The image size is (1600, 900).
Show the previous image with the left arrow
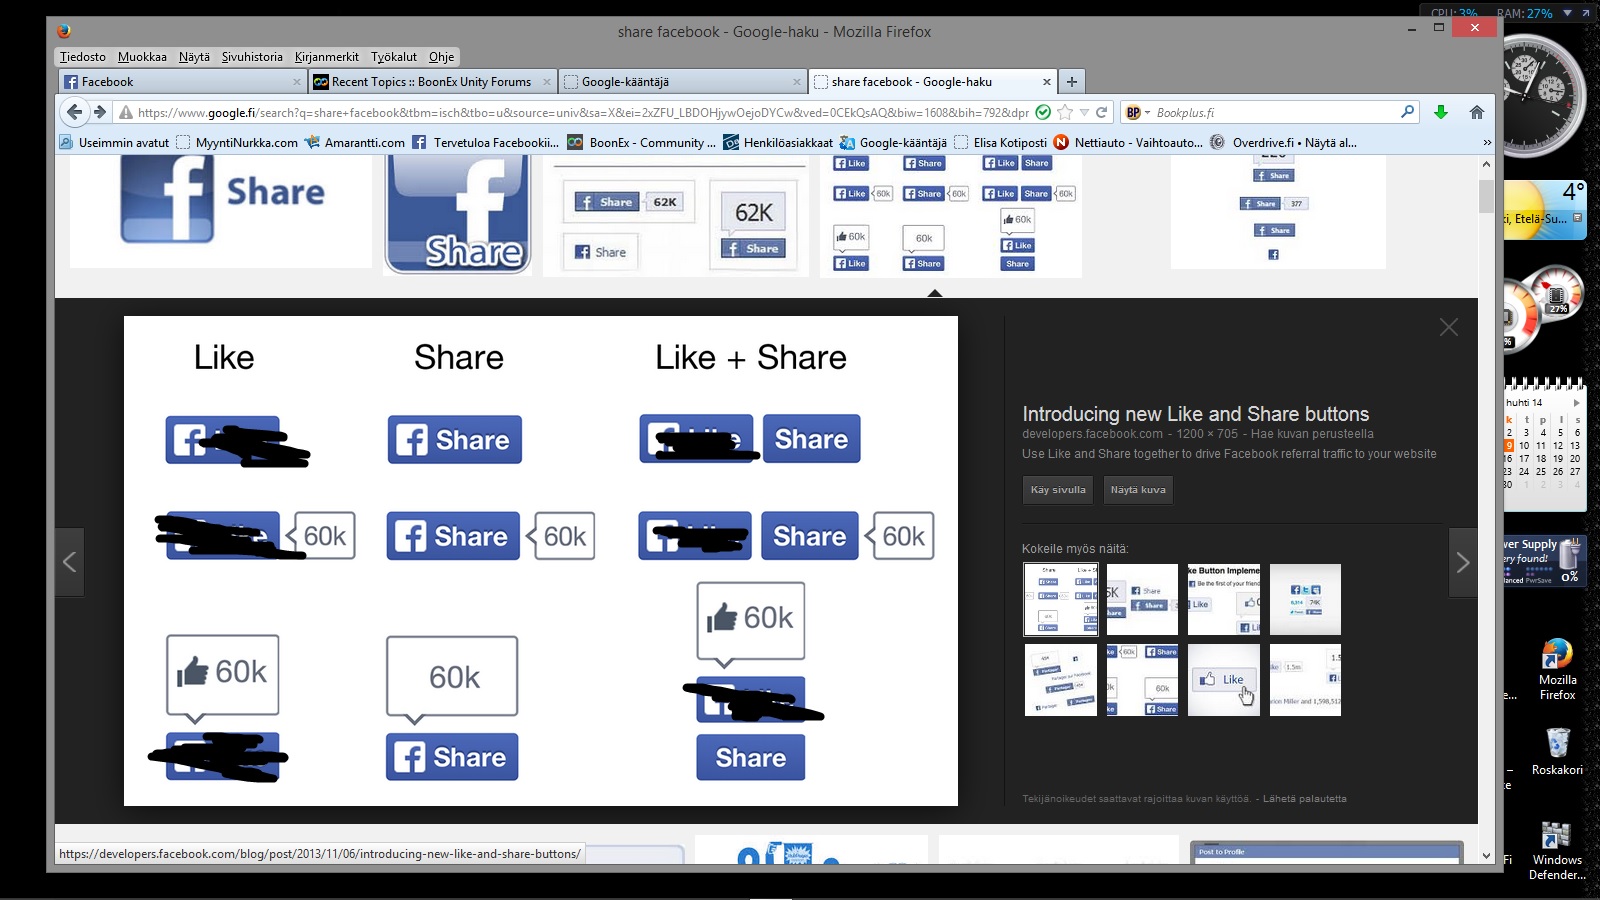pyautogui.click(x=70, y=562)
